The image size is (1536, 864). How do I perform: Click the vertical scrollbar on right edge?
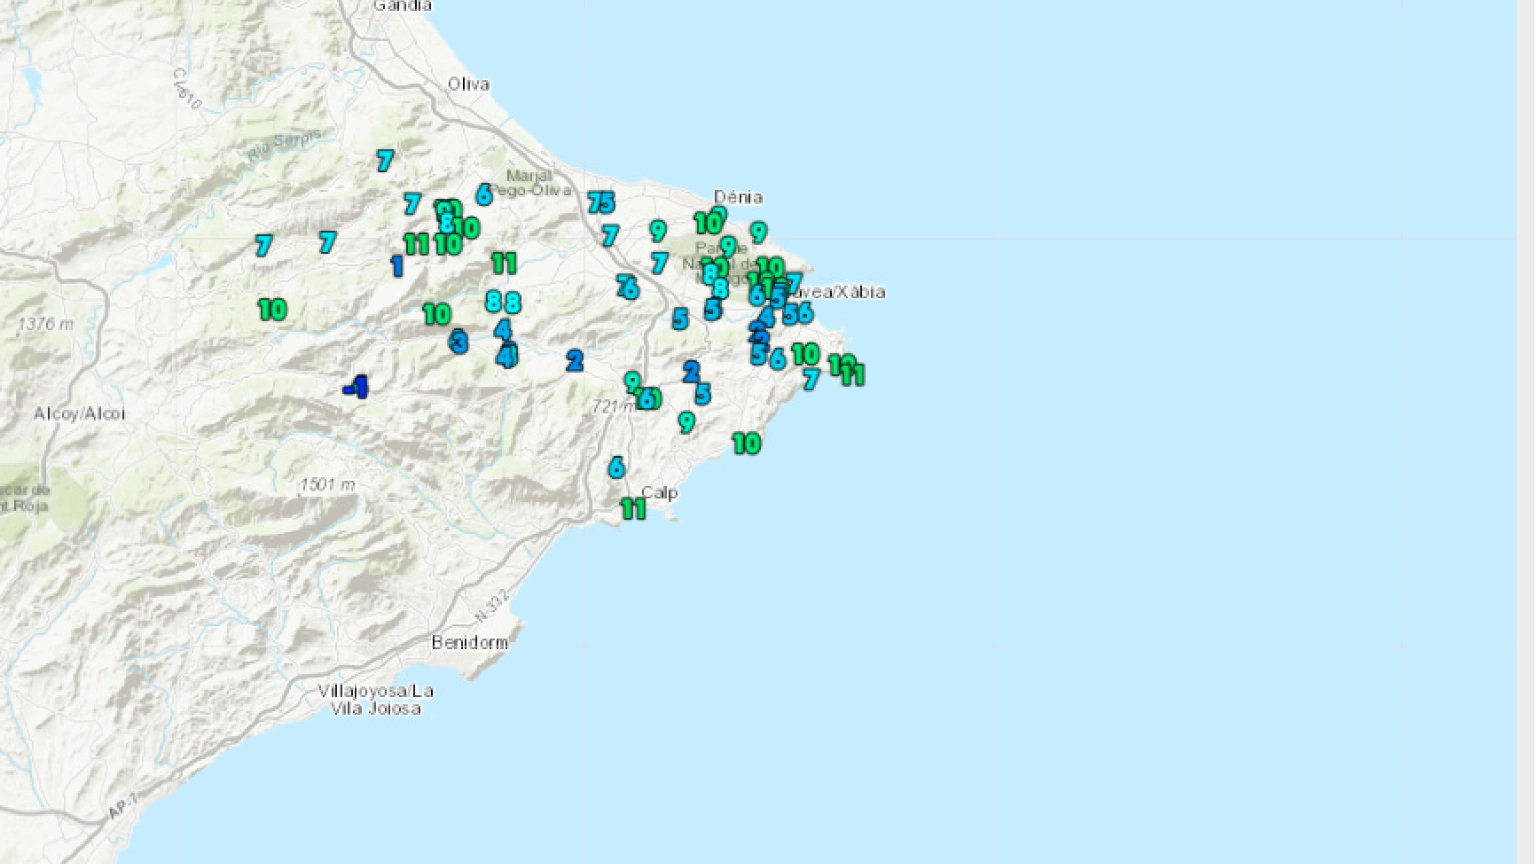coord(1525,432)
